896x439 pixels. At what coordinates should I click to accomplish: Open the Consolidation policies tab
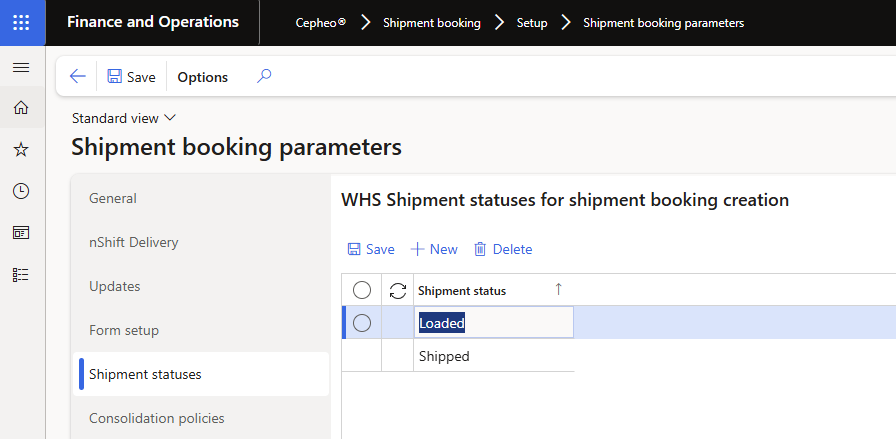[x=156, y=418]
